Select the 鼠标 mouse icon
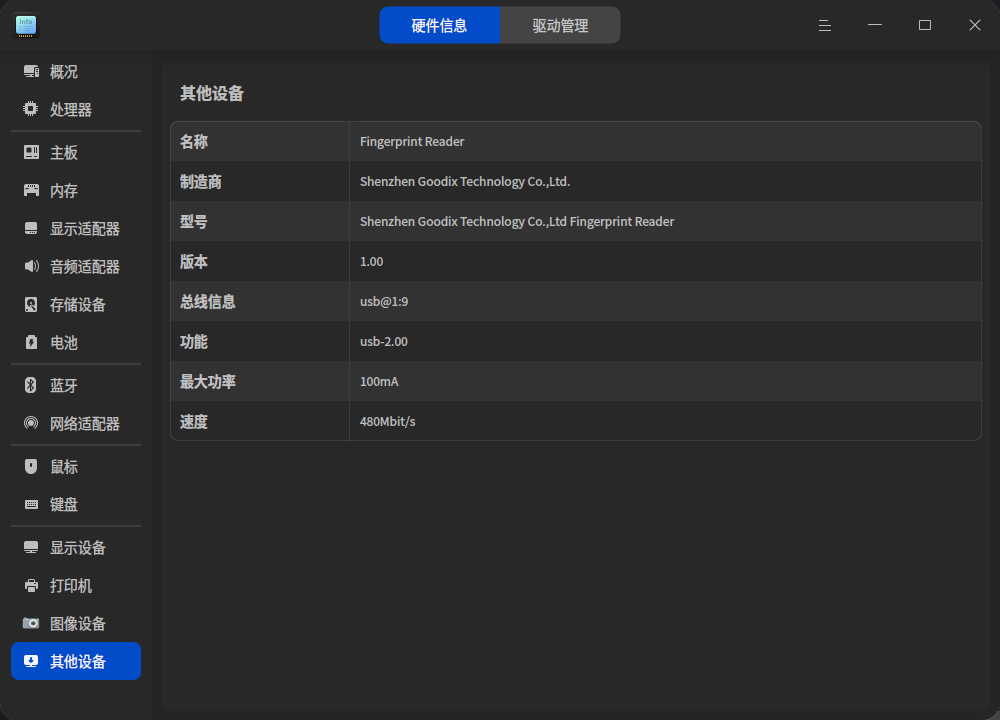The image size is (1000, 720). coord(31,466)
